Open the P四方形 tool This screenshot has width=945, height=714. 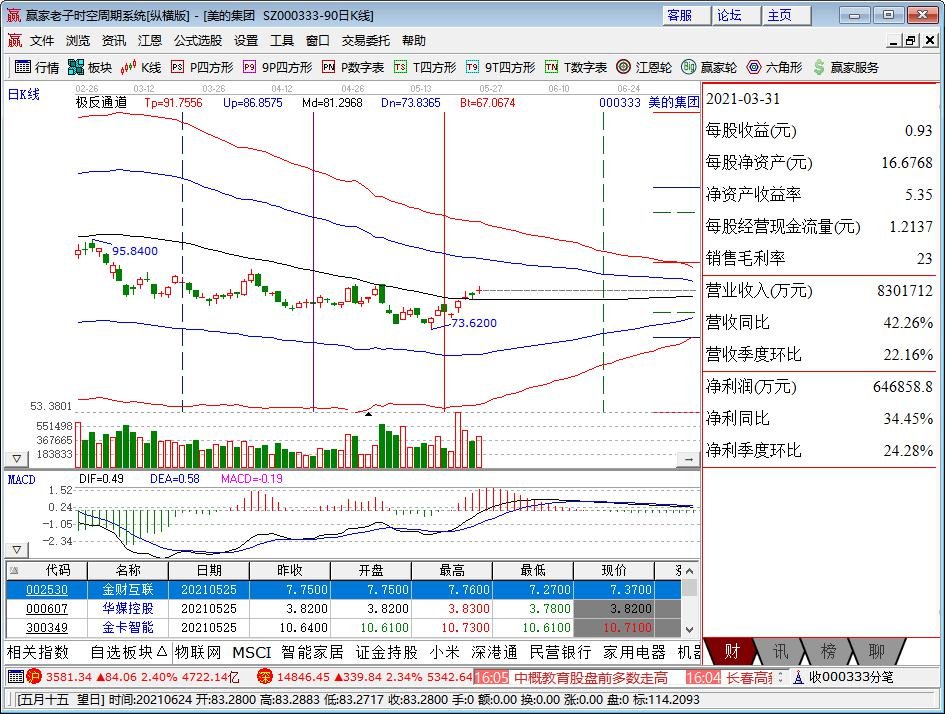(x=202, y=67)
